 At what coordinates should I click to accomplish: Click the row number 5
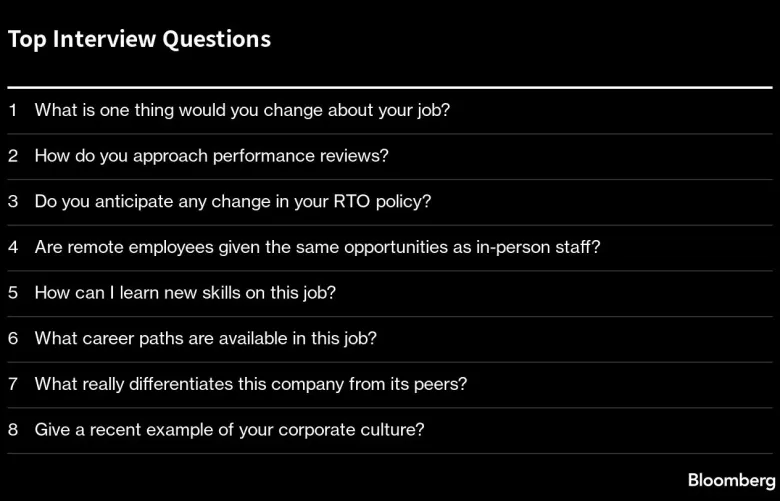pos(13,293)
